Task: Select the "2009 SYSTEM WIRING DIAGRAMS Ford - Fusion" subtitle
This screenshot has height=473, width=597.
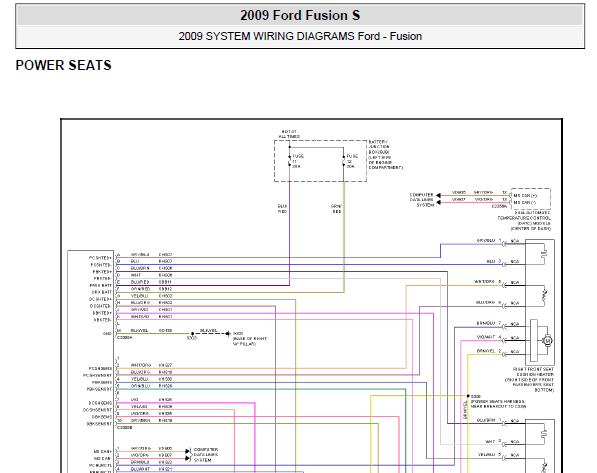Action: (300, 36)
